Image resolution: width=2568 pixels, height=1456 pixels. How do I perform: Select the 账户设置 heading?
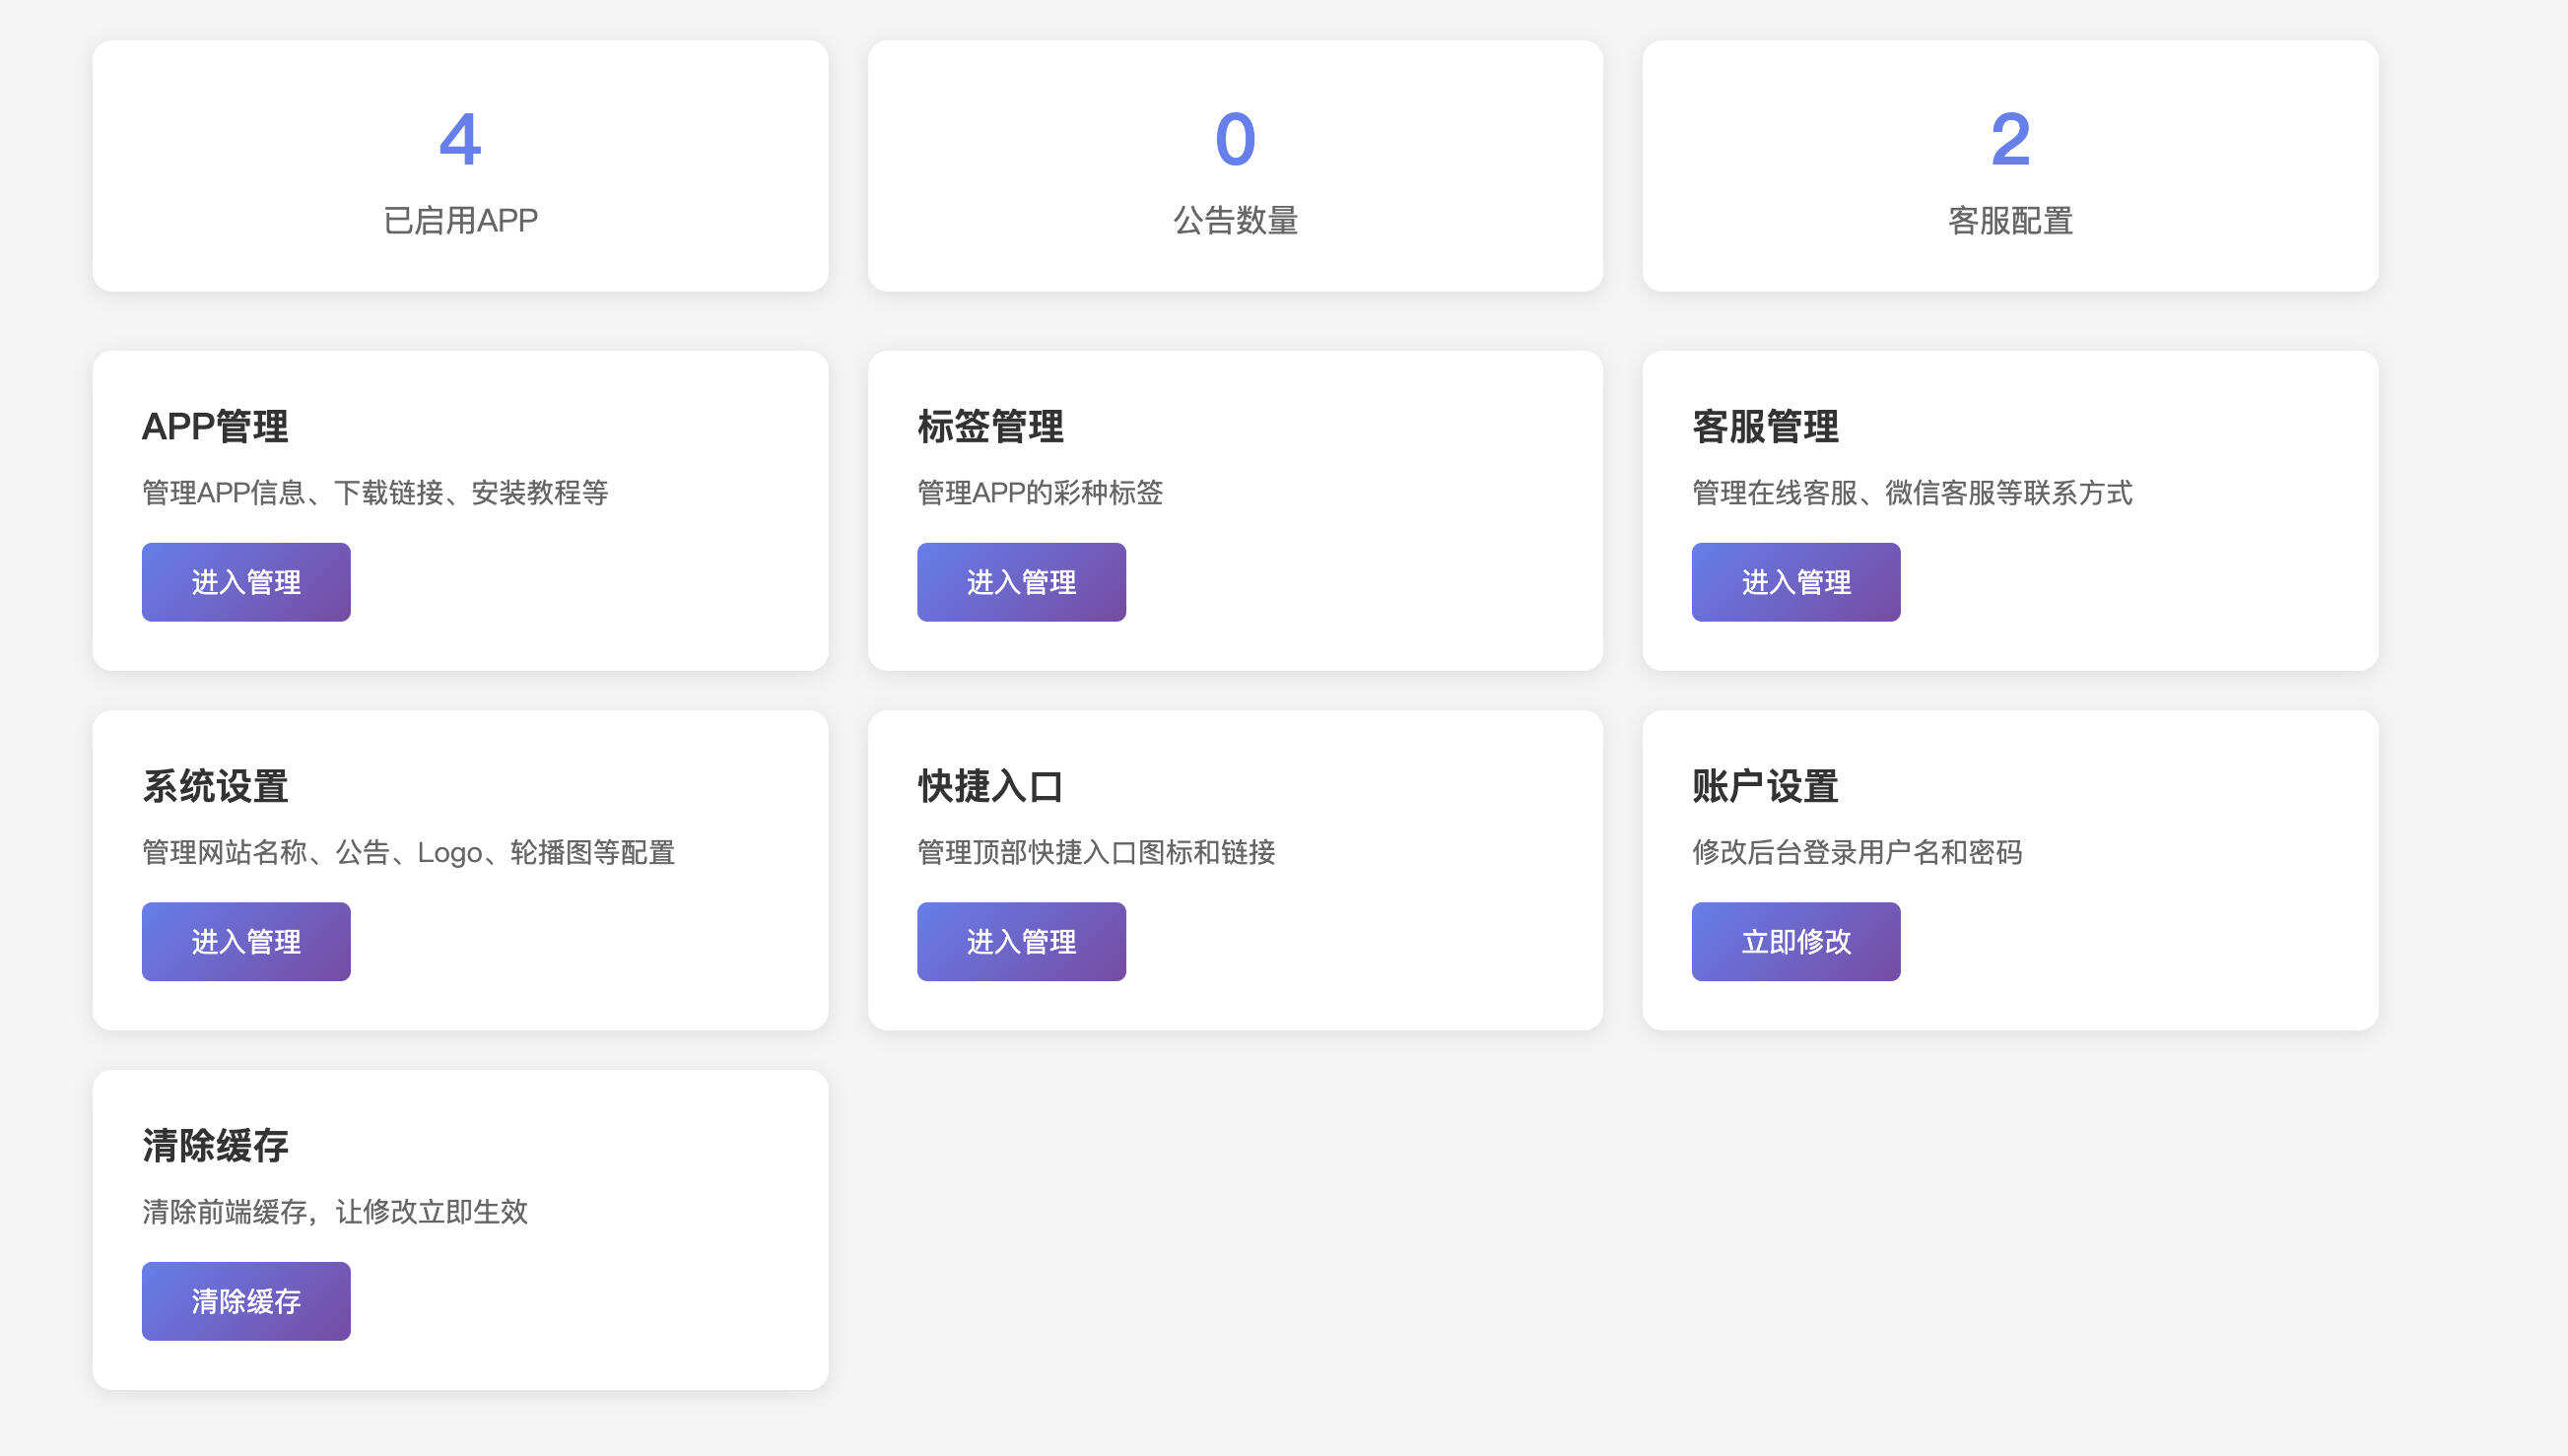point(1765,787)
